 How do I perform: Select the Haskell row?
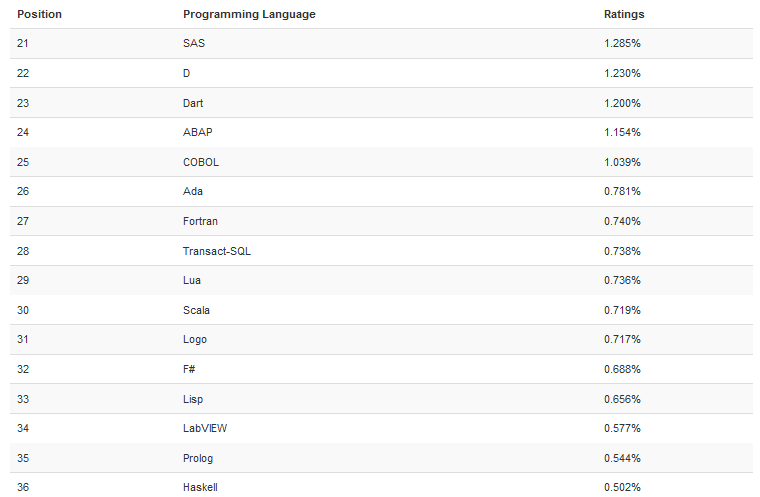(x=381, y=486)
